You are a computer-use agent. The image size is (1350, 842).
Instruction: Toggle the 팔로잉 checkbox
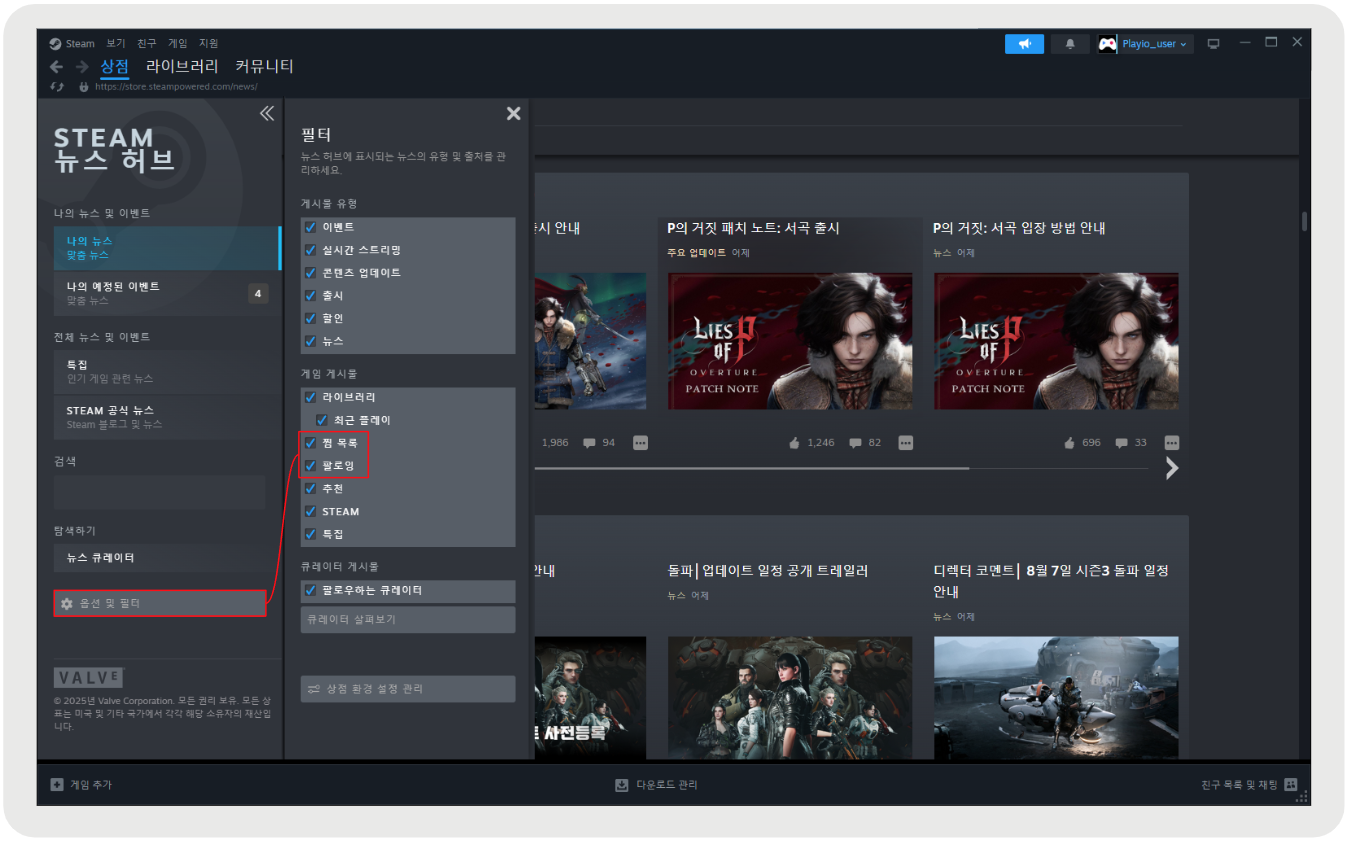point(310,466)
